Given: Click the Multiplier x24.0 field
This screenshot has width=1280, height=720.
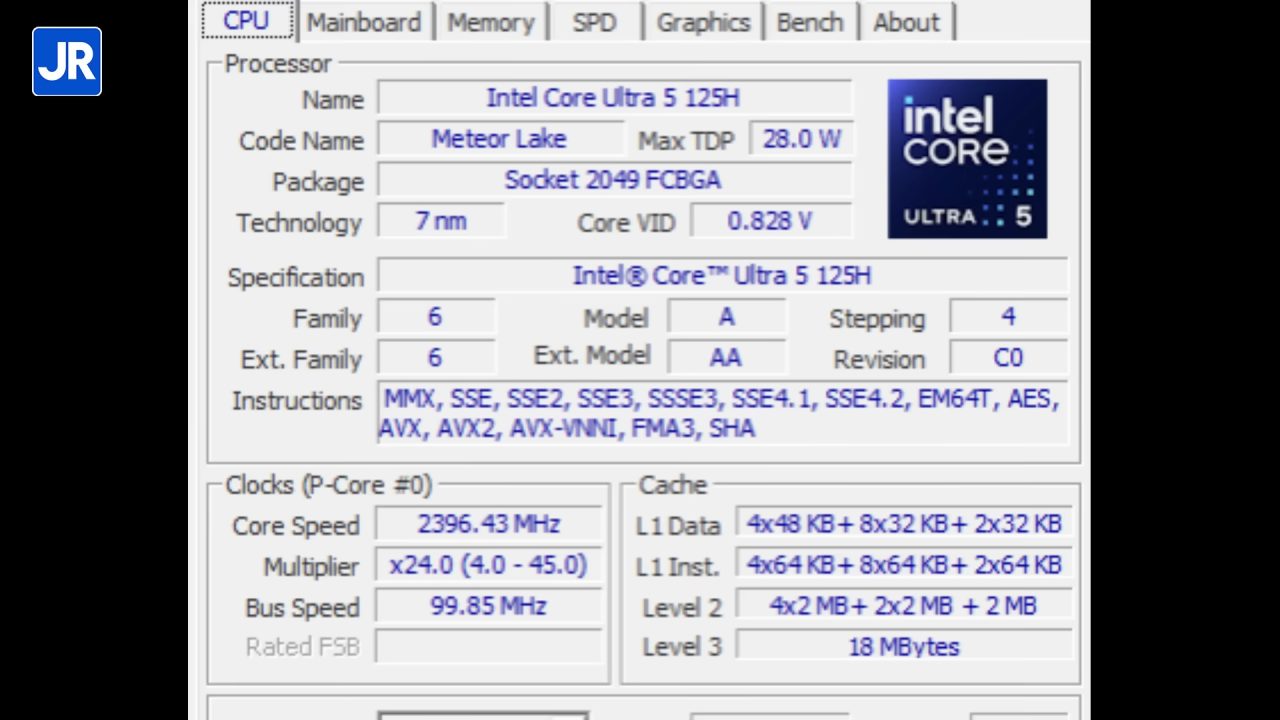Looking at the screenshot, I should click(x=489, y=565).
